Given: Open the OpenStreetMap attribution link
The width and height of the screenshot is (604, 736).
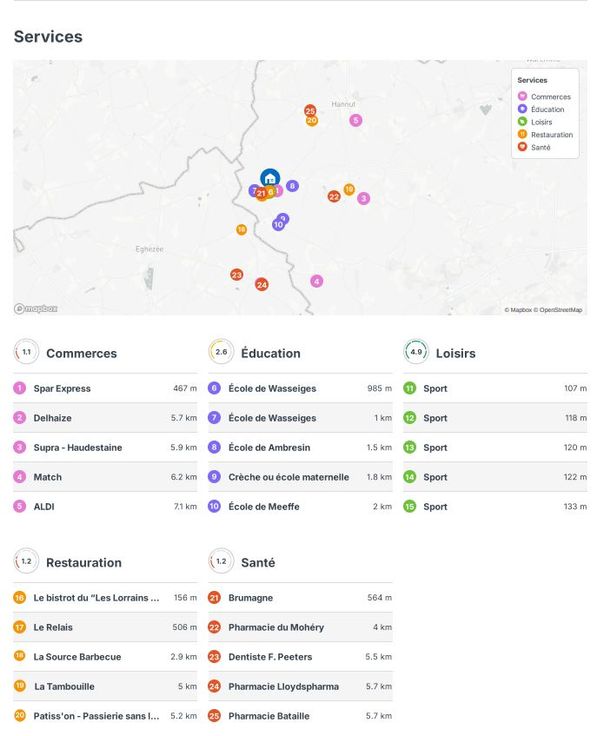Looking at the screenshot, I should point(560,310).
